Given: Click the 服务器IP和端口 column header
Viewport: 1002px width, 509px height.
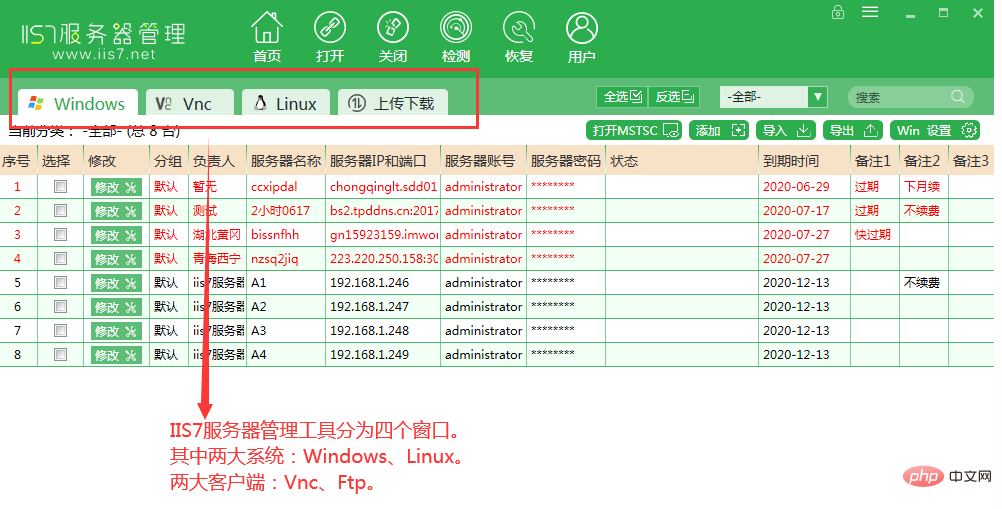Looking at the screenshot, I should 383,161.
